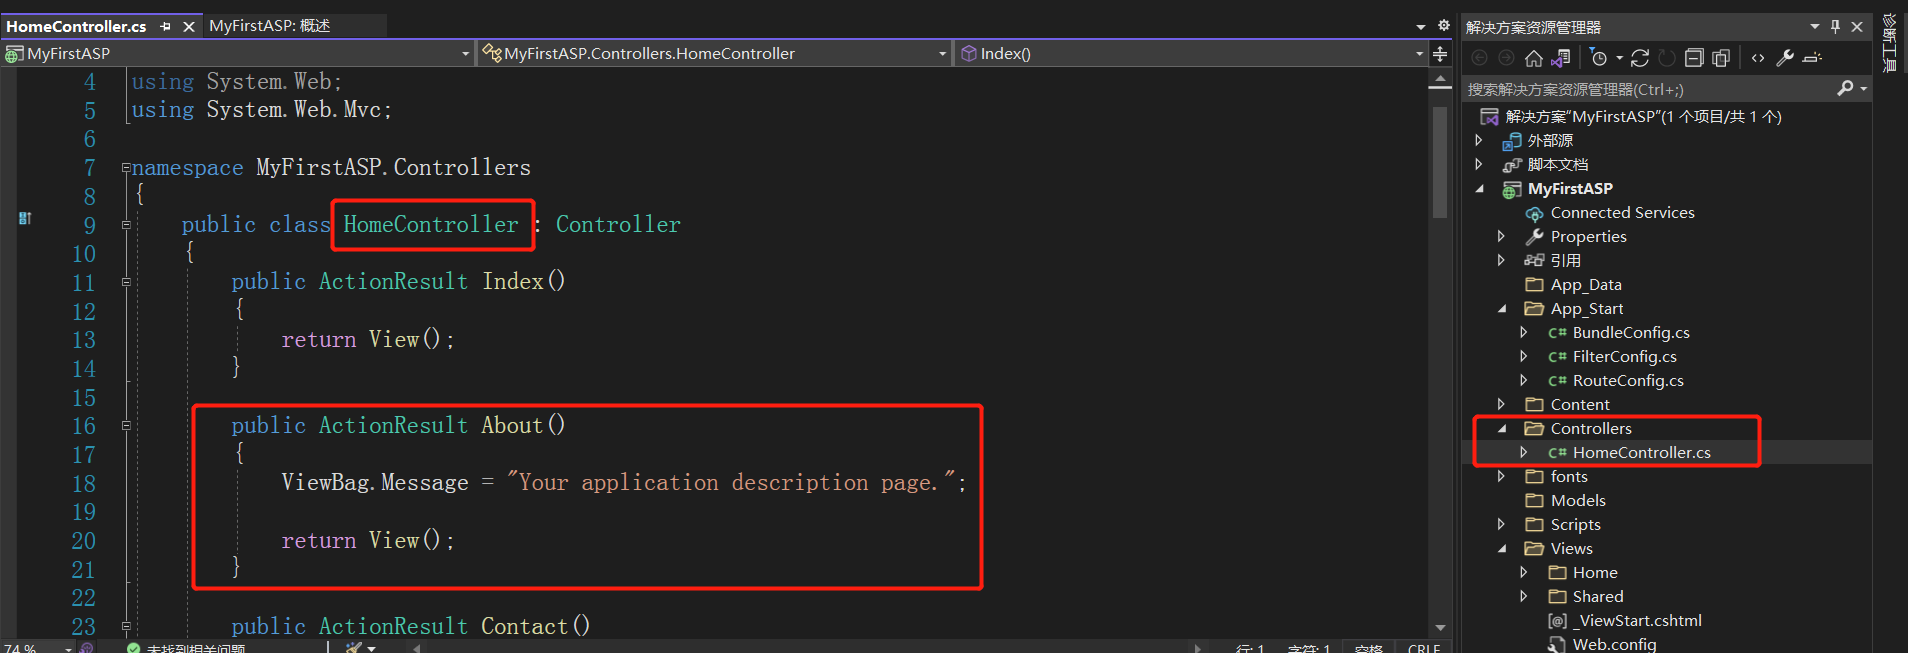Open the MyFirstASP project dropdown
The width and height of the screenshot is (1908, 653).
465,54
